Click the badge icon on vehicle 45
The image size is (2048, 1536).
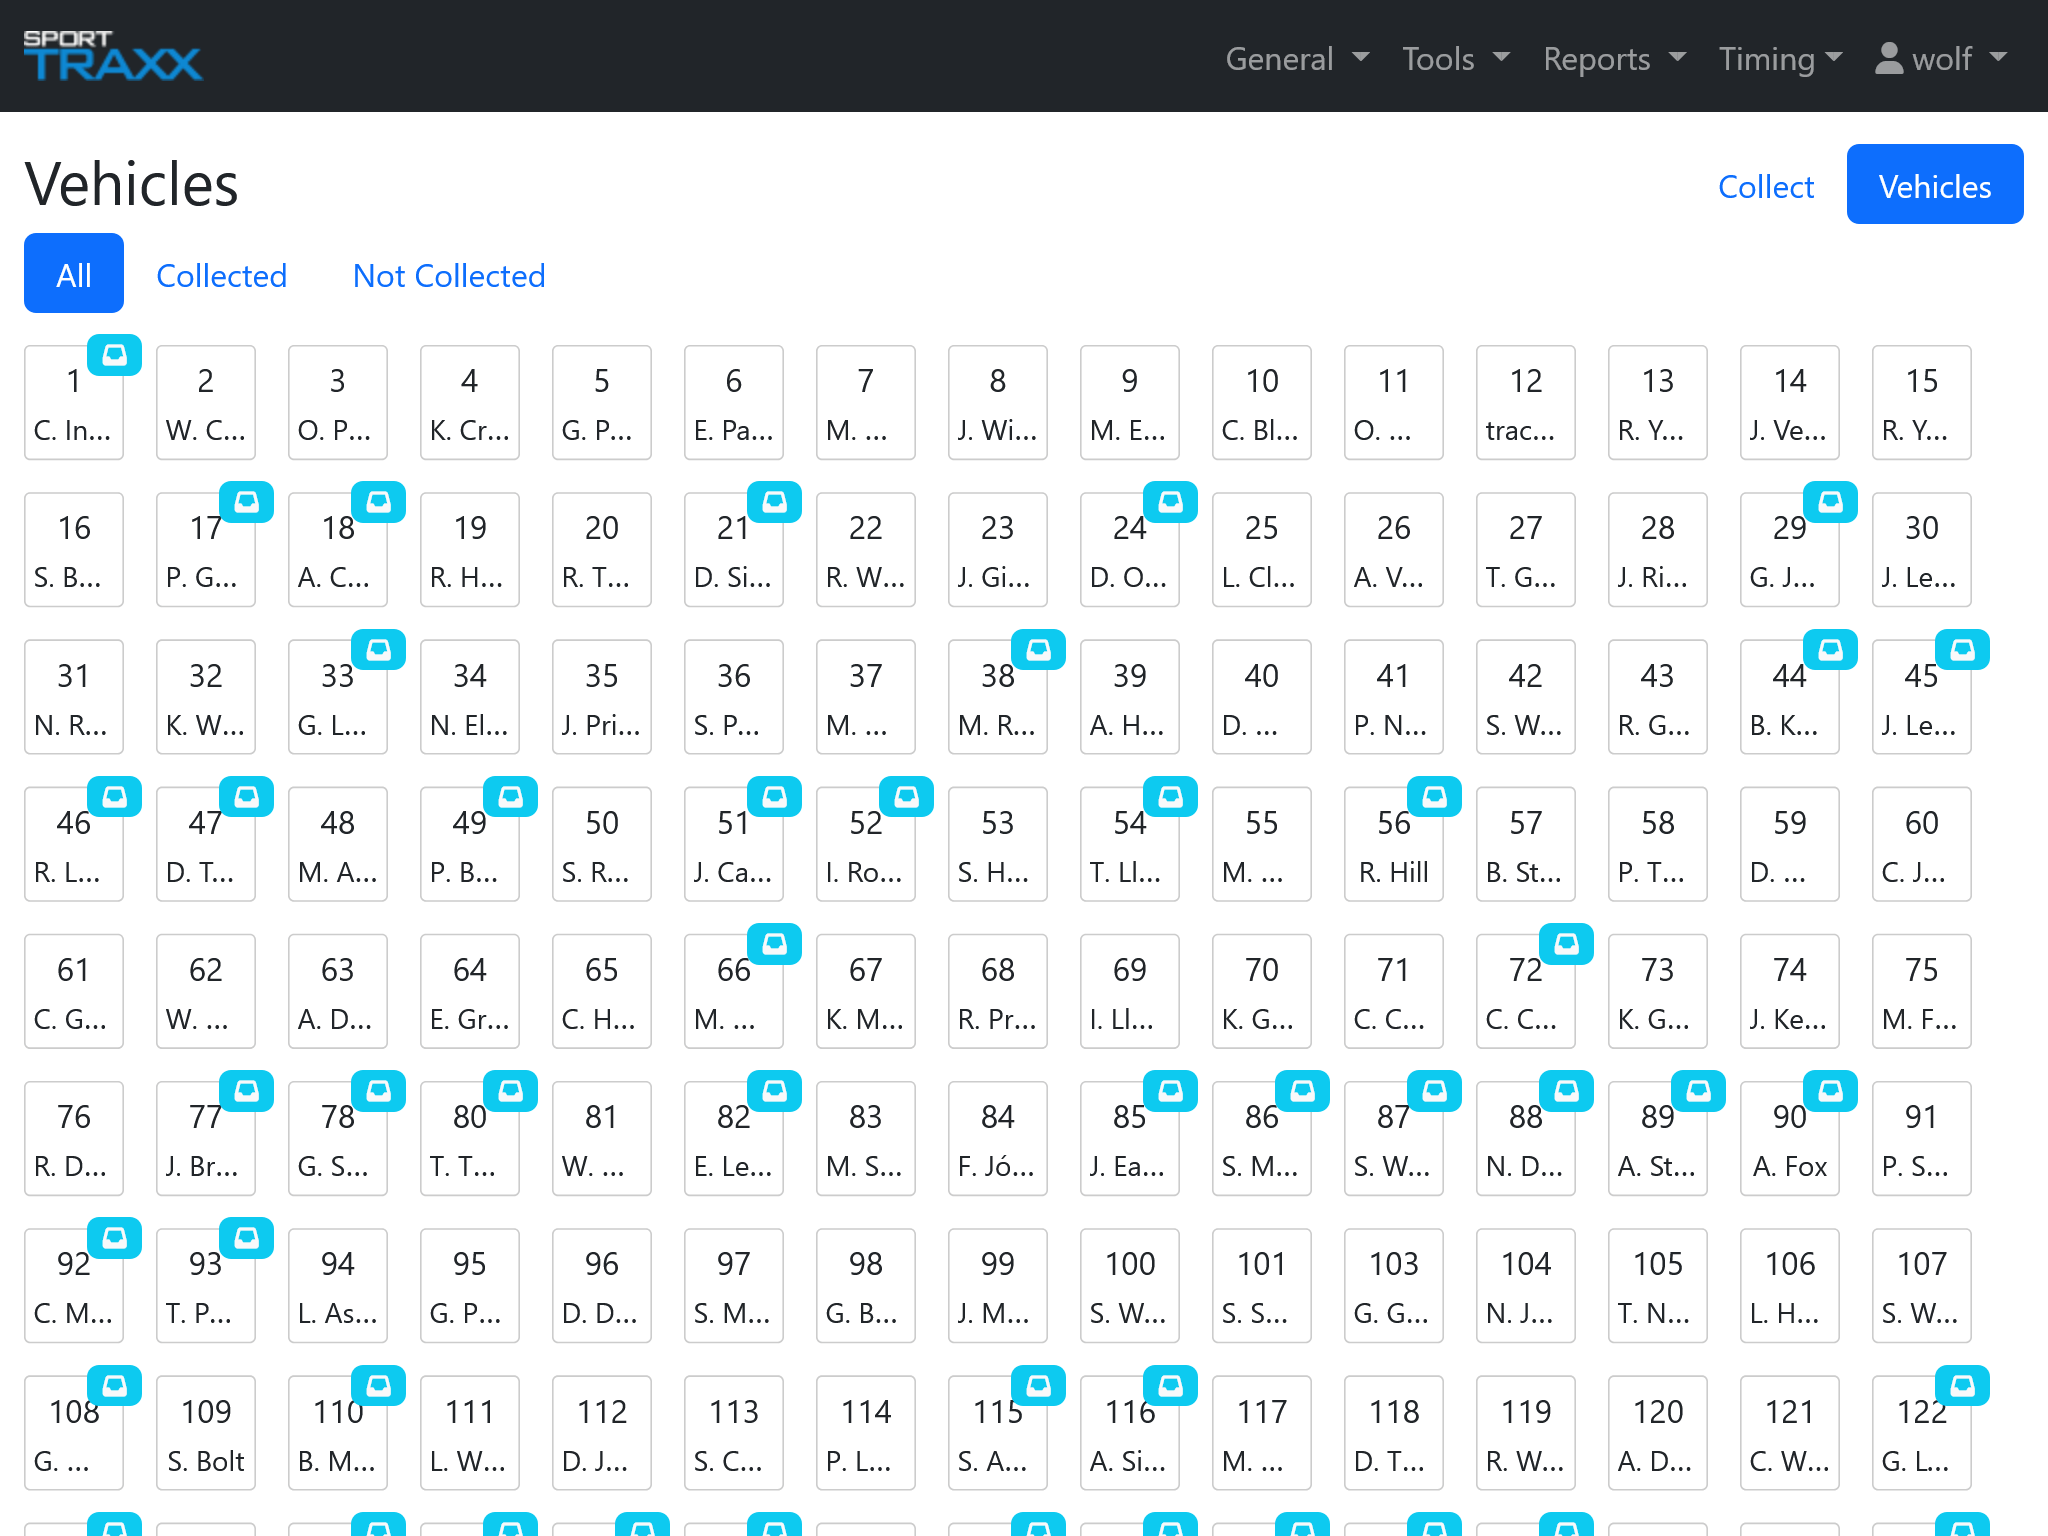(1963, 650)
